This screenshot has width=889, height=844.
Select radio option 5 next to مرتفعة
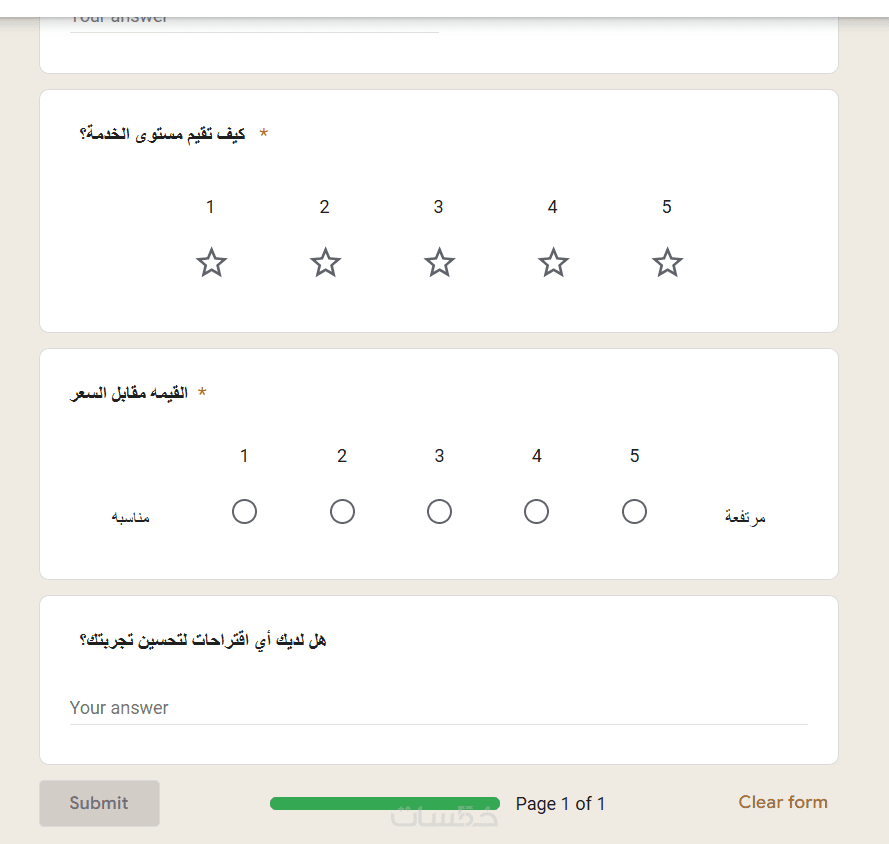[x=634, y=512]
